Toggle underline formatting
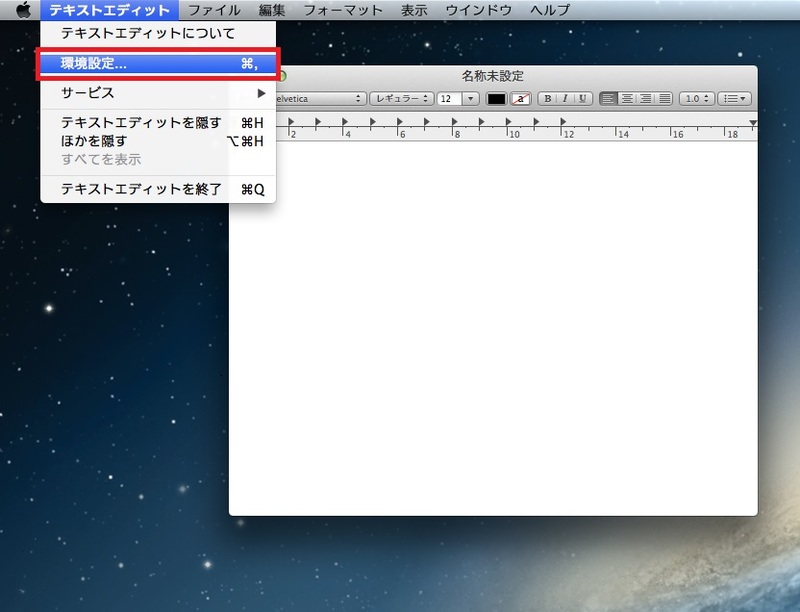This screenshot has width=800, height=612. [x=583, y=98]
